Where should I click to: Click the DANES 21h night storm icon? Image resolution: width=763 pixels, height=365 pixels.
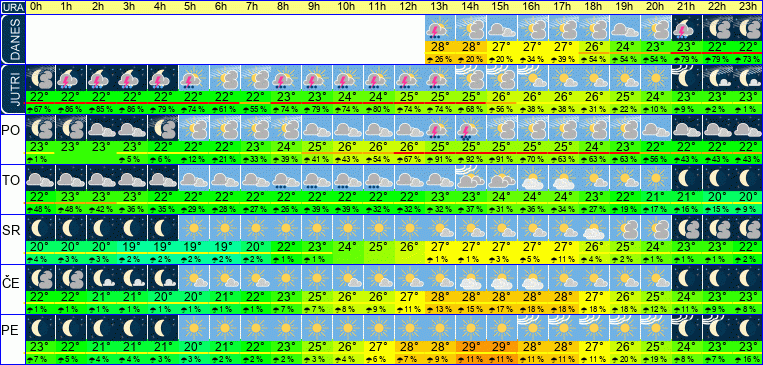pos(686,28)
